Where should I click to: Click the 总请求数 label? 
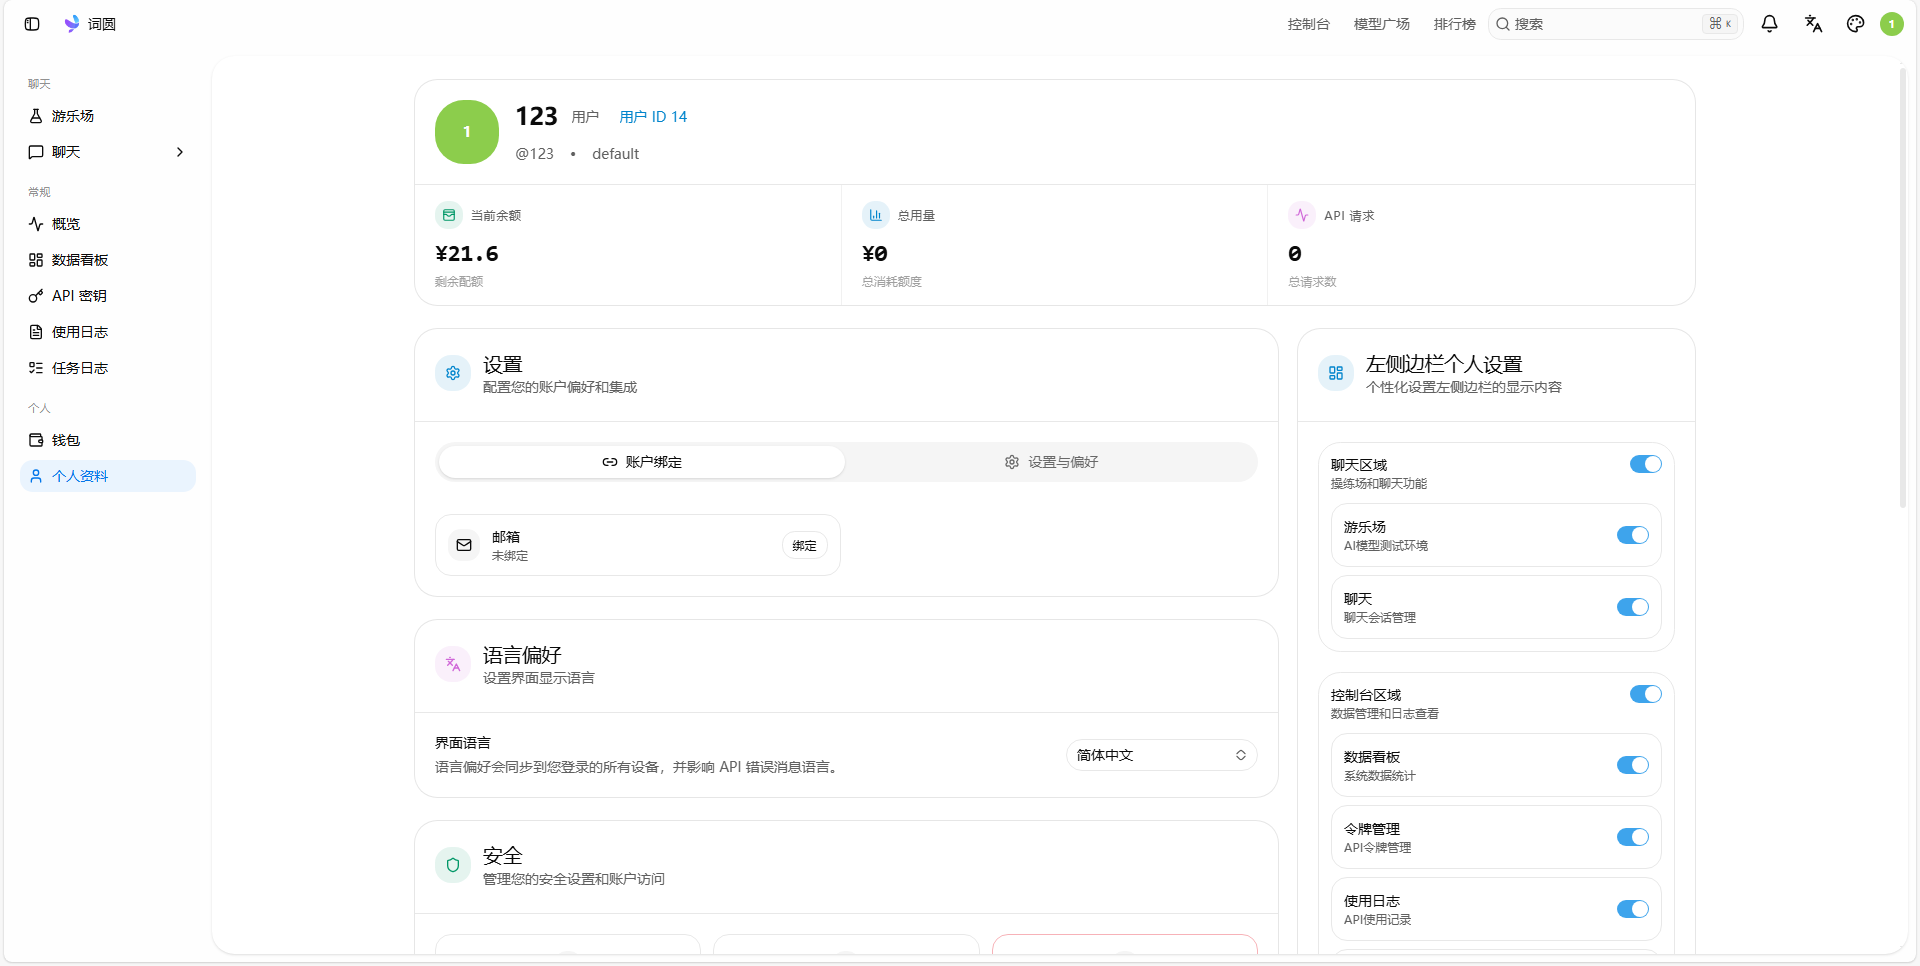click(1312, 282)
